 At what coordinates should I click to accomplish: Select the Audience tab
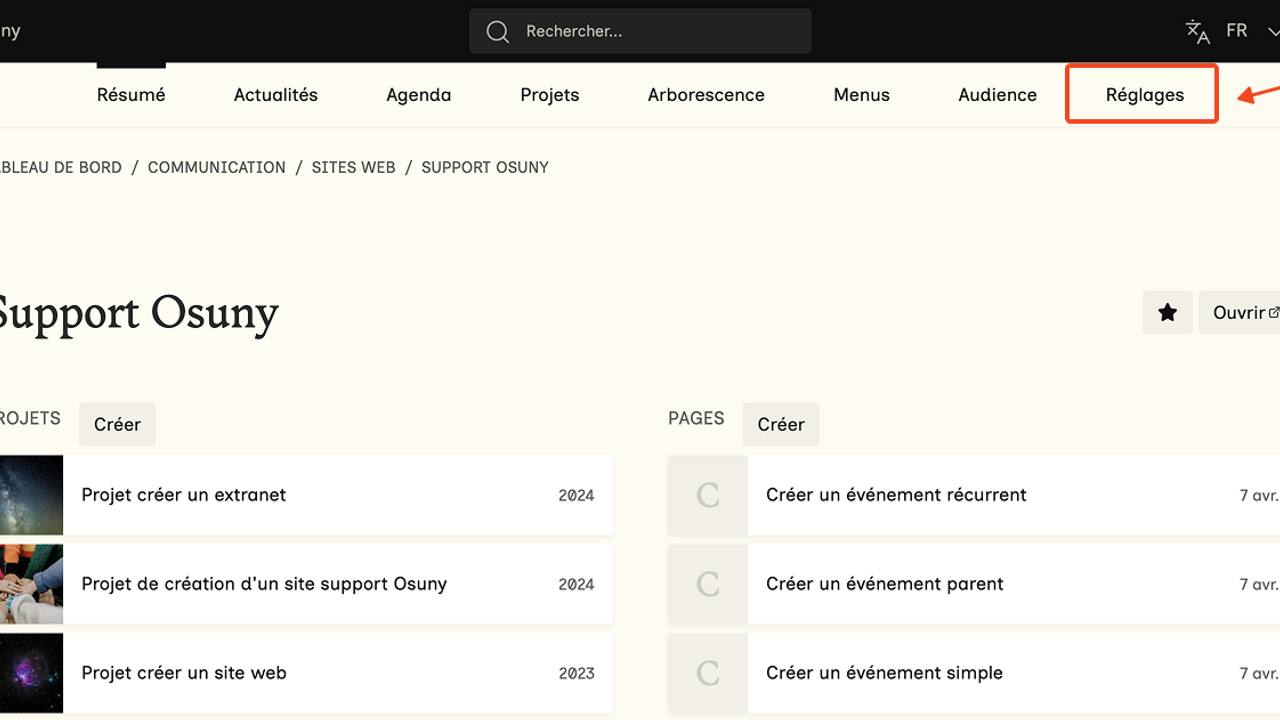(x=997, y=95)
